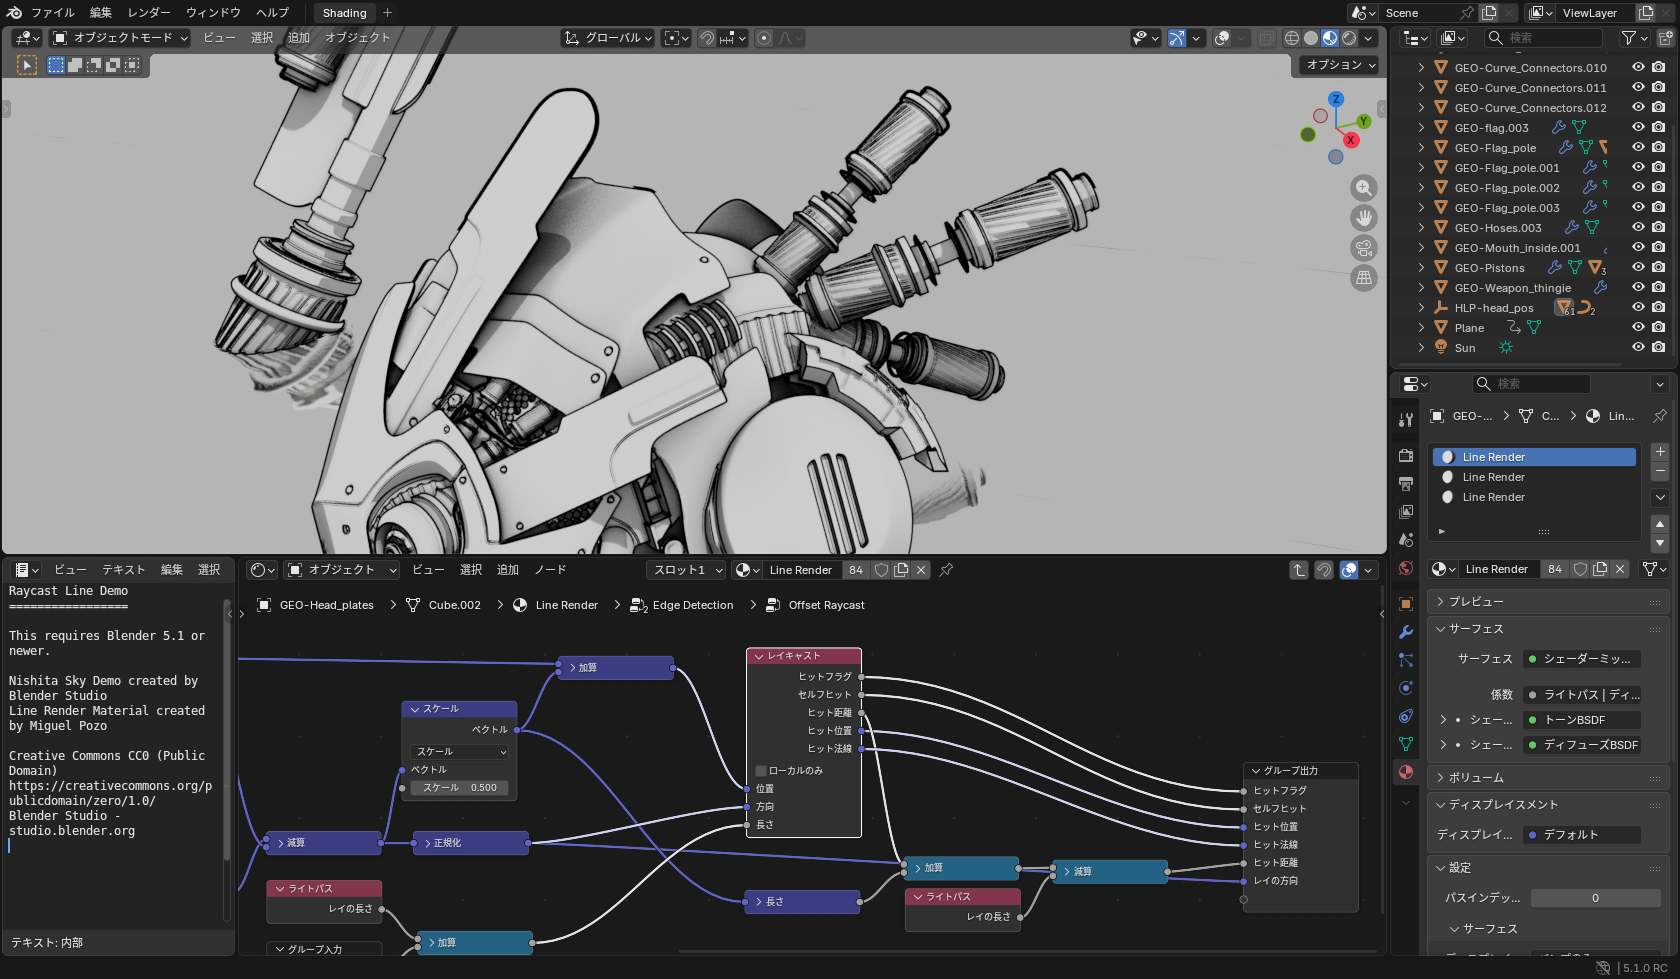This screenshot has height=979, width=1680.
Task: Open Modifier properties with the wrench icon
Action: point(1405,632)
